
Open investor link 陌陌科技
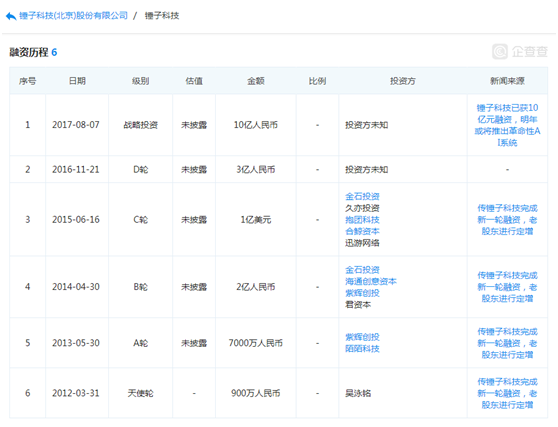[362, 349]
